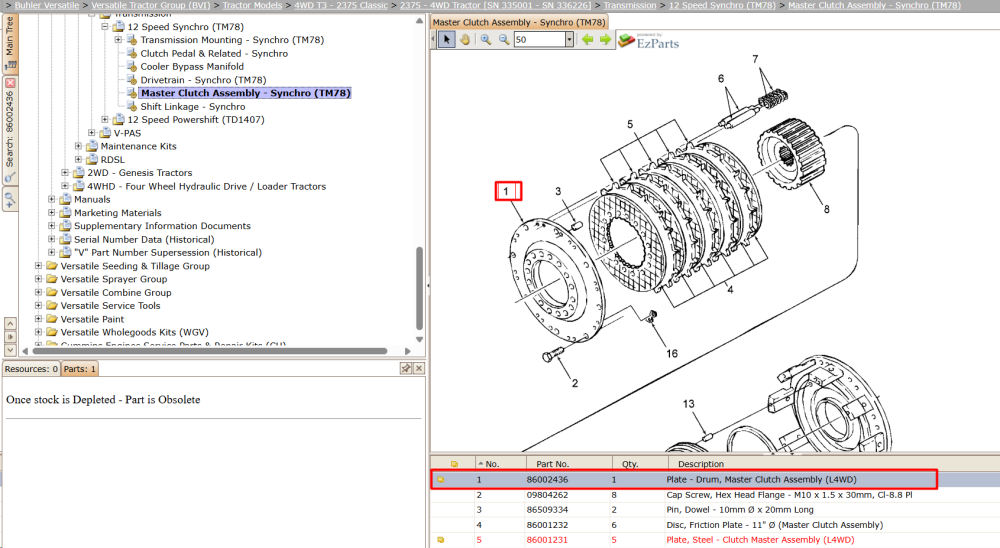Select Master Clutch Assembly - Synchro (TM78) document tab

(519, 22)
